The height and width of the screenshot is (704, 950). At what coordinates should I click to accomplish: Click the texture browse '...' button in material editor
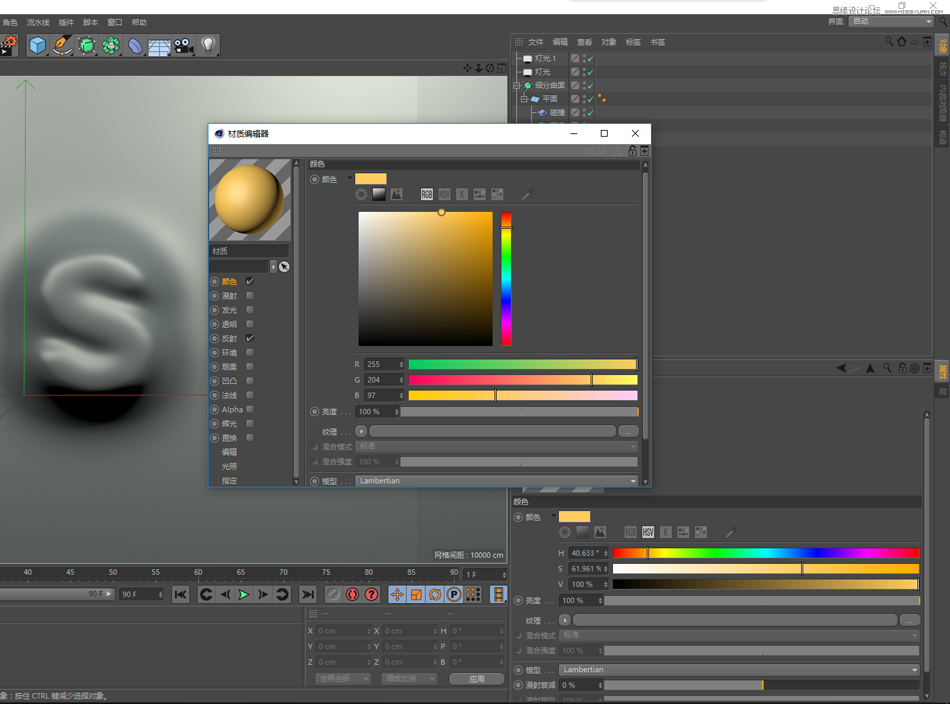click(628, 431)
